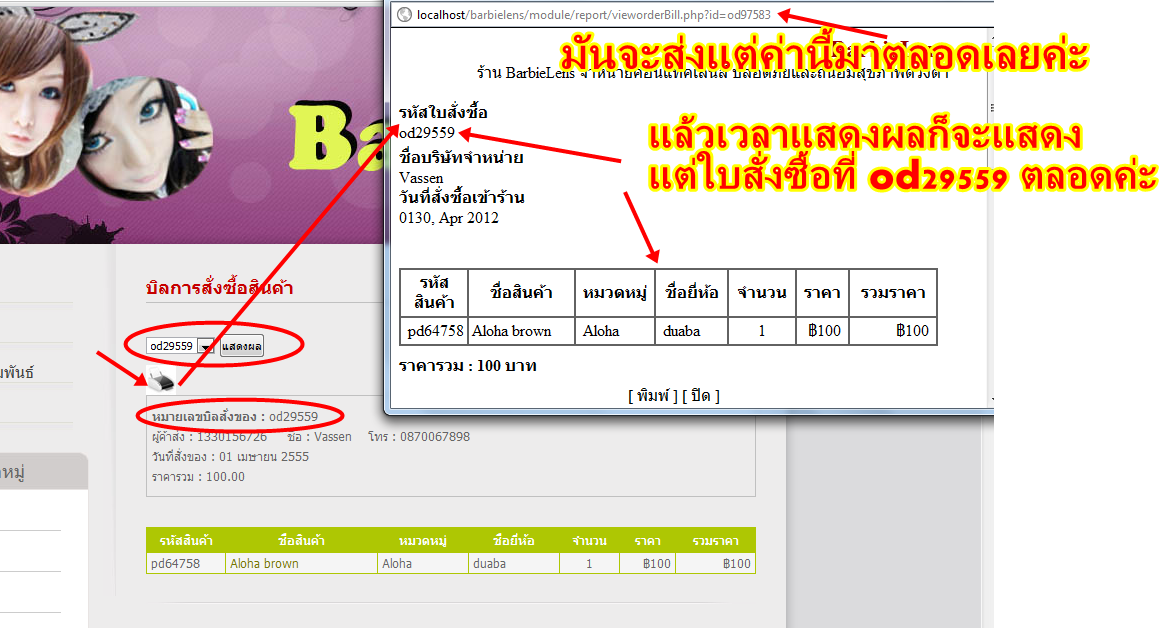Click the [ พิมพ์ ] link in popup

coord(653,396)
